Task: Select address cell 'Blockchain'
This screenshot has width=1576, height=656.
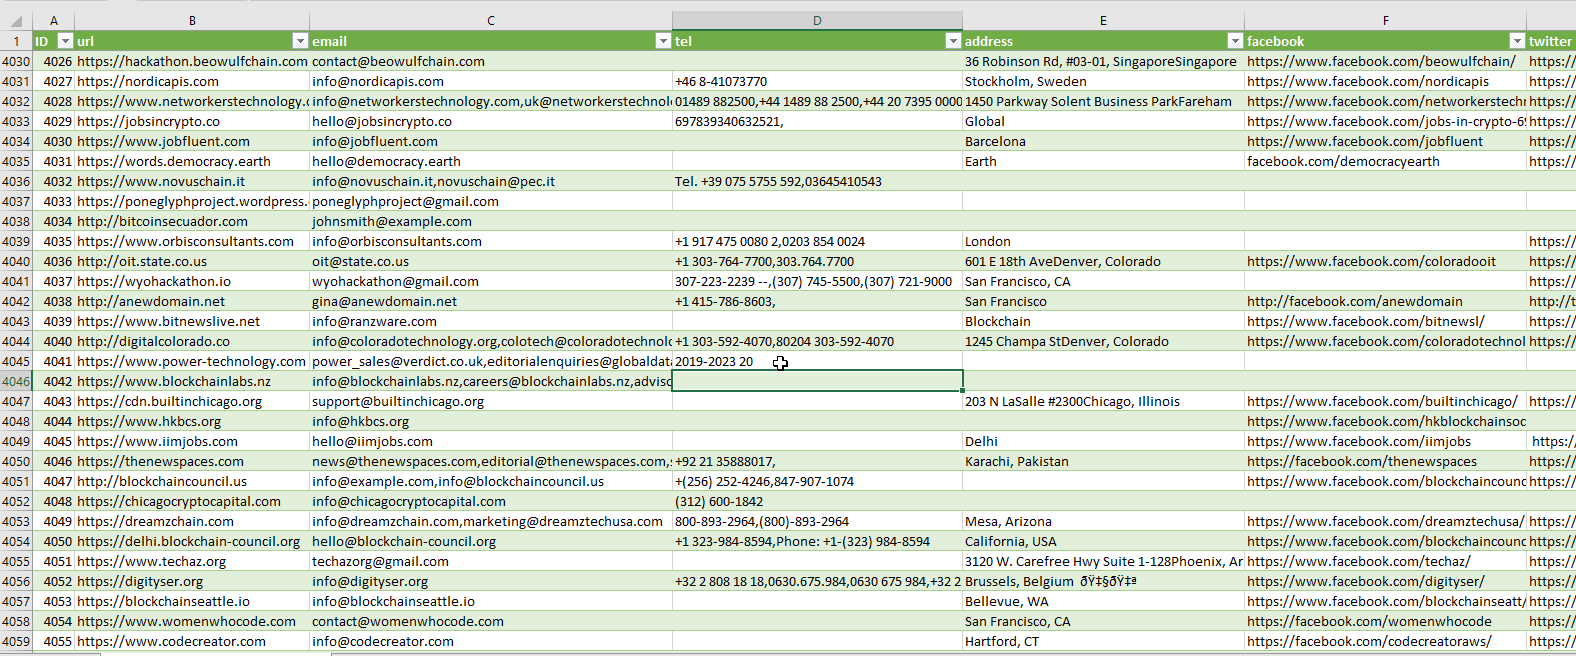Action: tap(1103, 321)
